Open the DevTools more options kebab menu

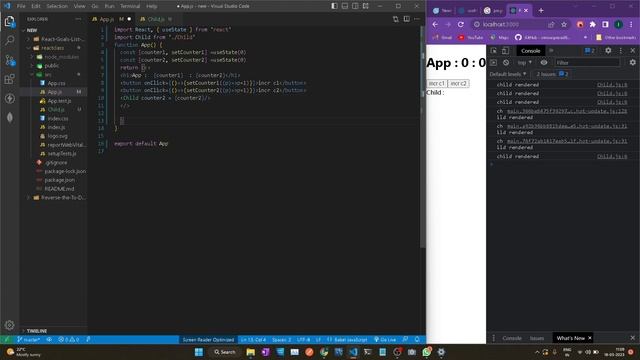pos(621,51)
